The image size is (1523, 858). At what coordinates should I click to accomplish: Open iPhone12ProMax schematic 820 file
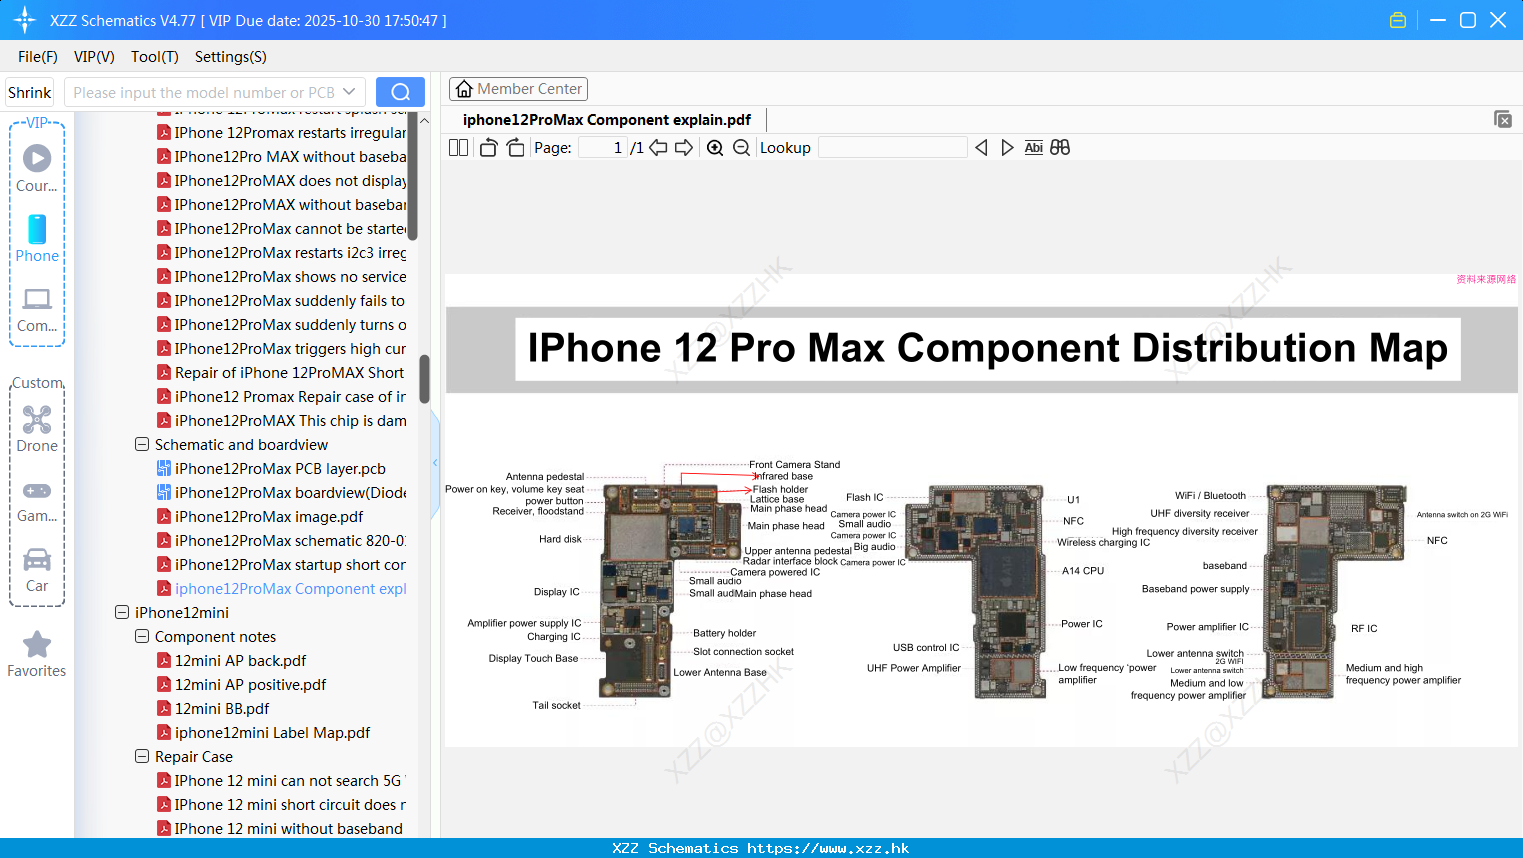click(x=281, y=541)
